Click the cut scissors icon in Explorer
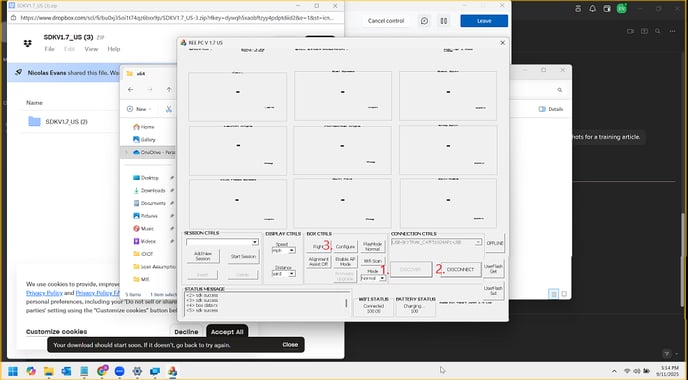 tap(168, 109)
